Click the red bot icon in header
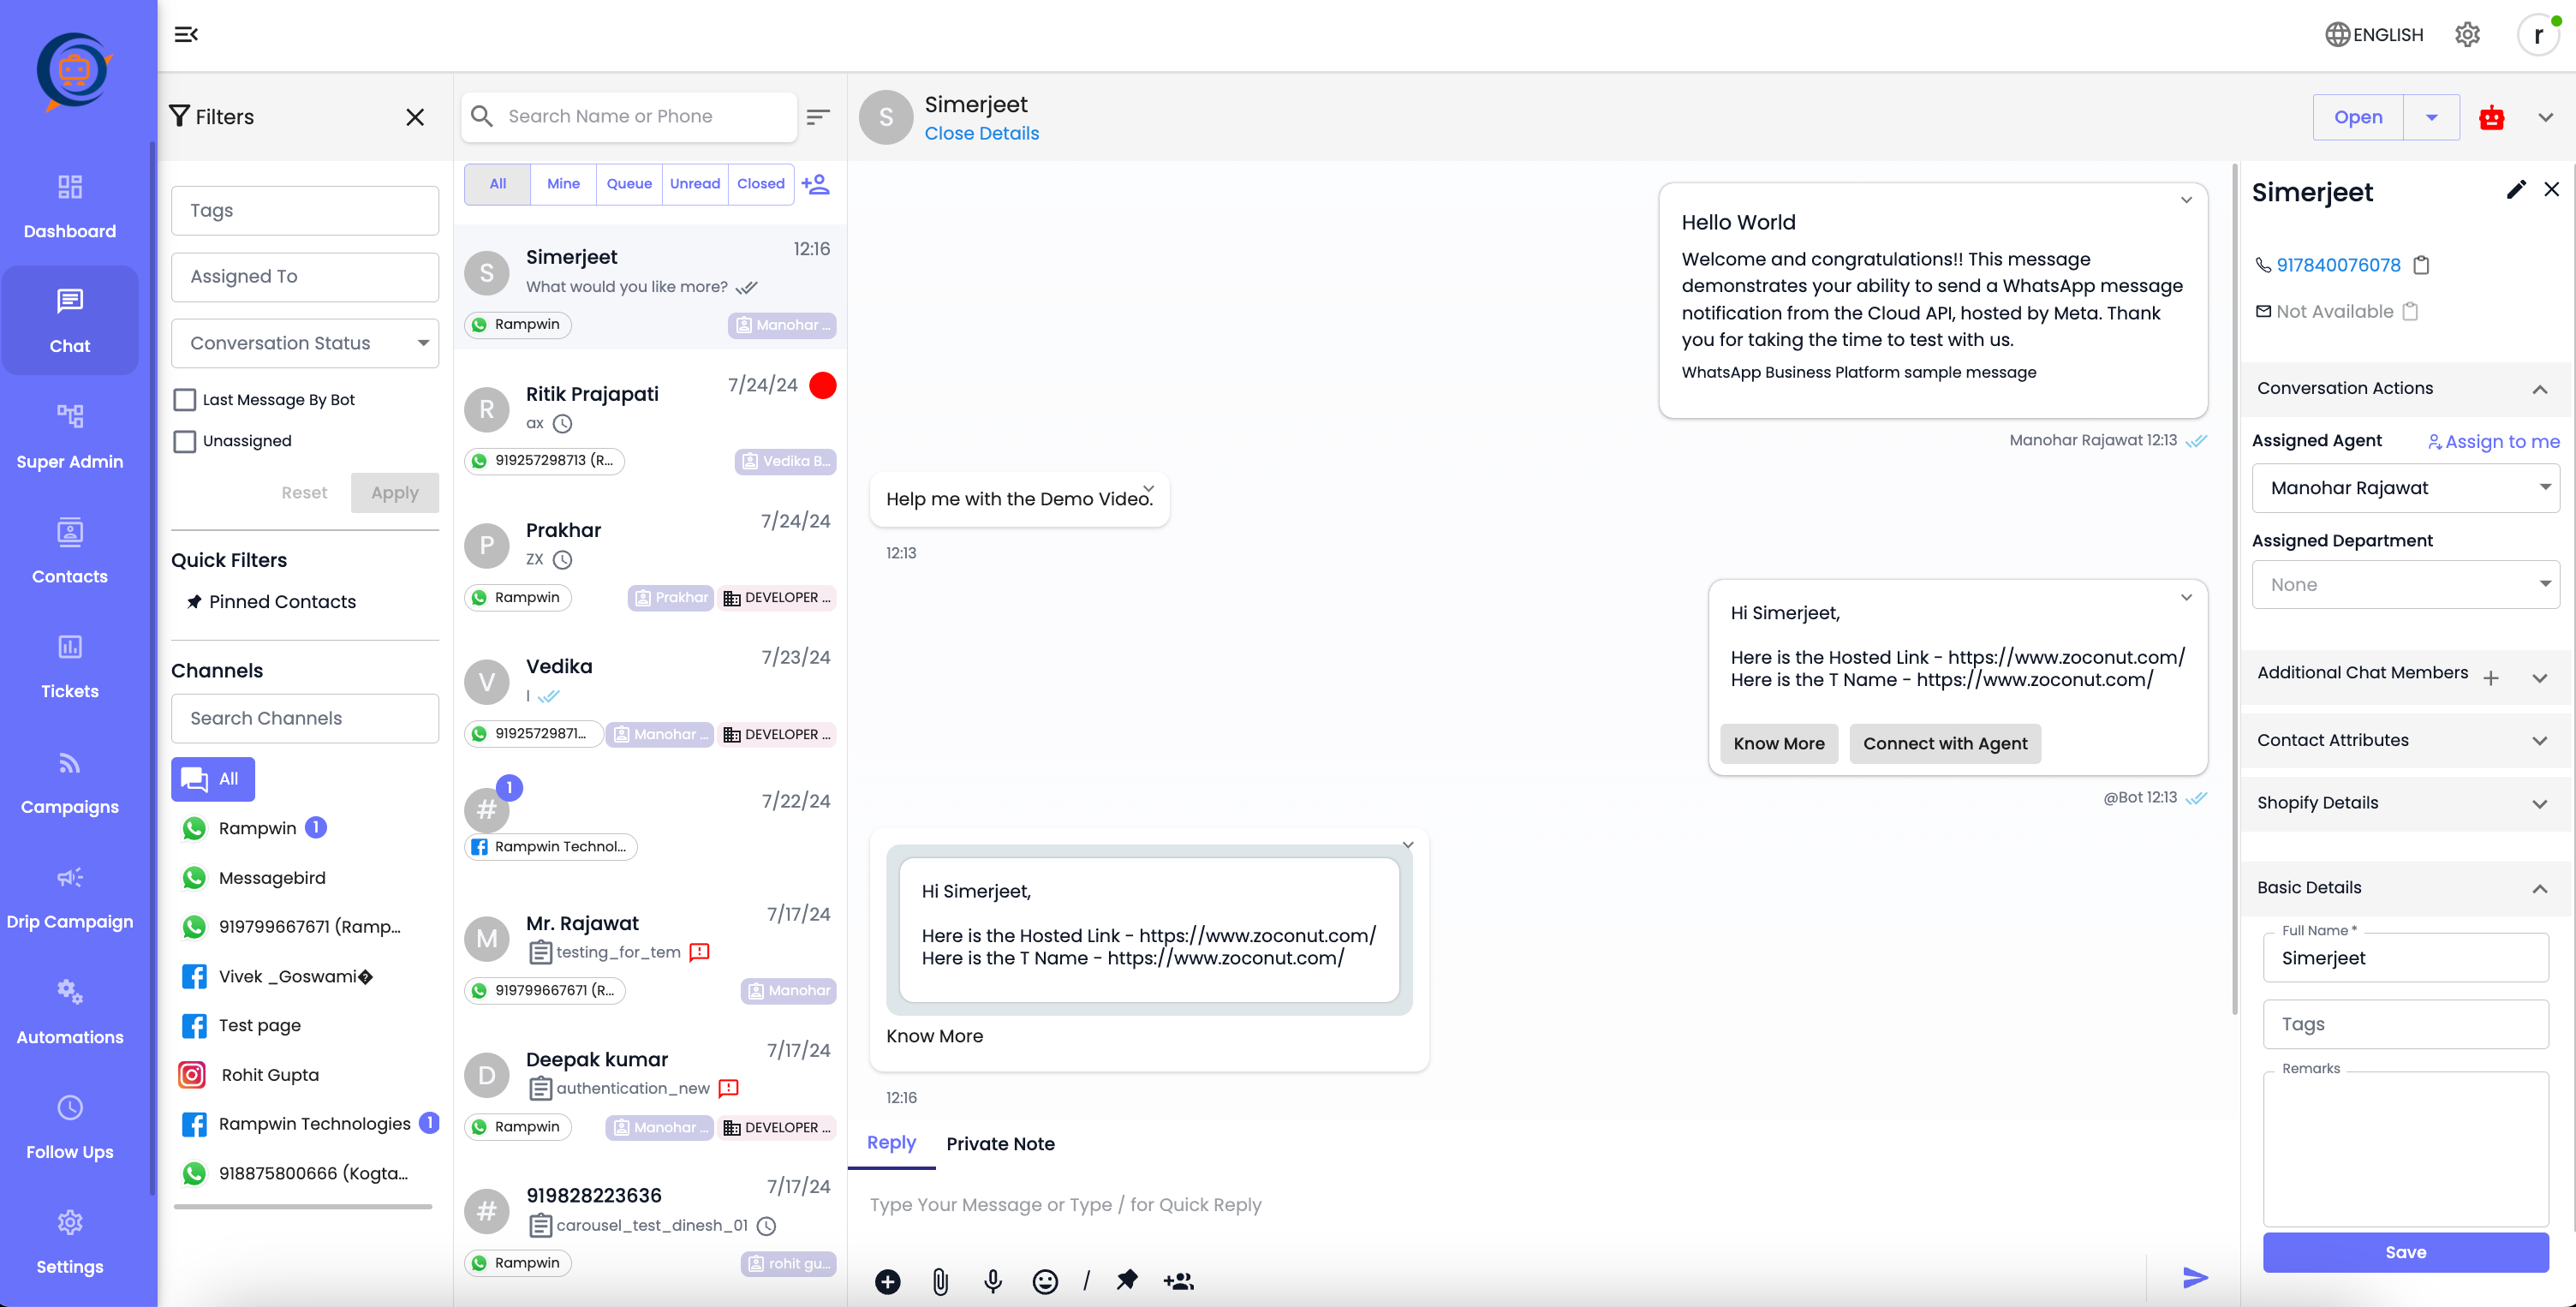 point(2491,118)
